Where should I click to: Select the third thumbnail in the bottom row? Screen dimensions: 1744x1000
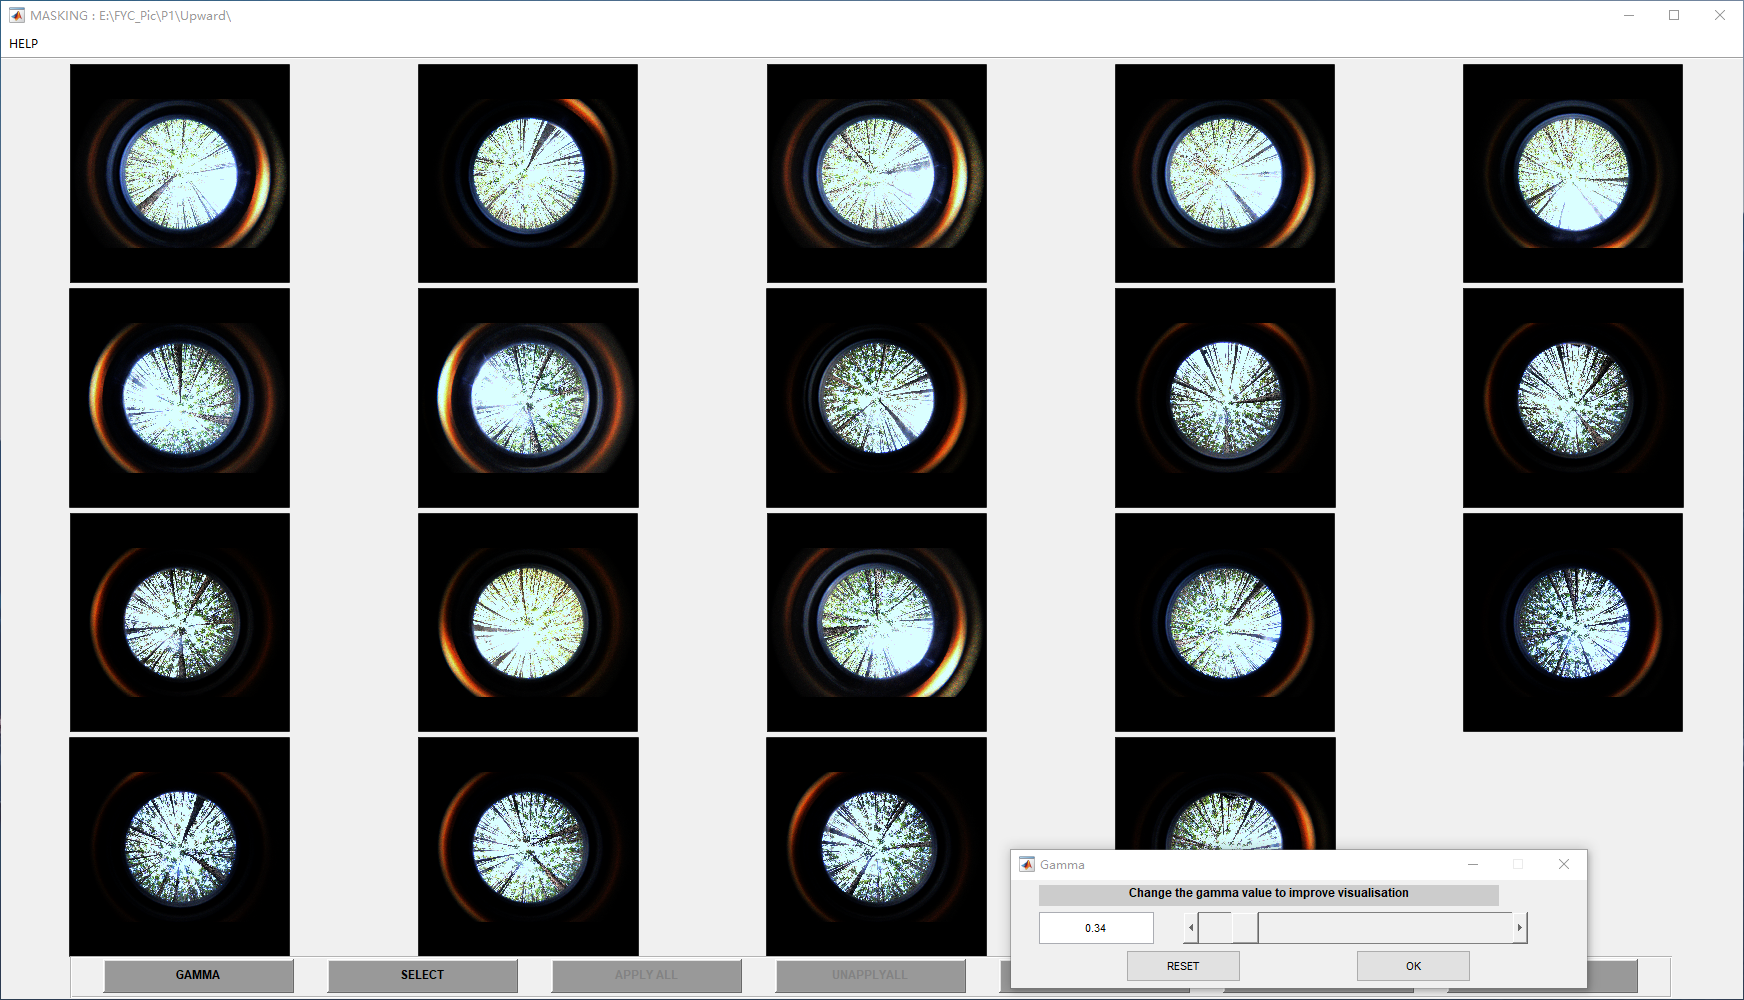[x=877, y=847]
